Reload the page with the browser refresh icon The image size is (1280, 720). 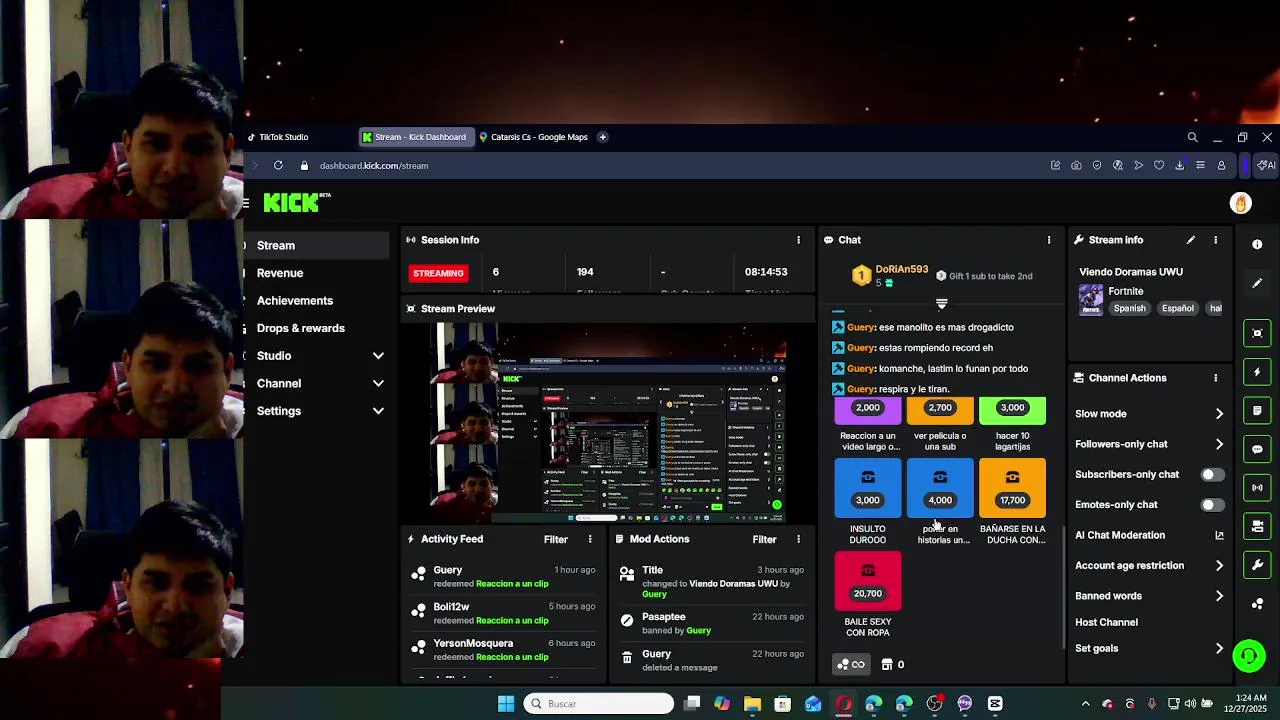[x=278, y=165]
